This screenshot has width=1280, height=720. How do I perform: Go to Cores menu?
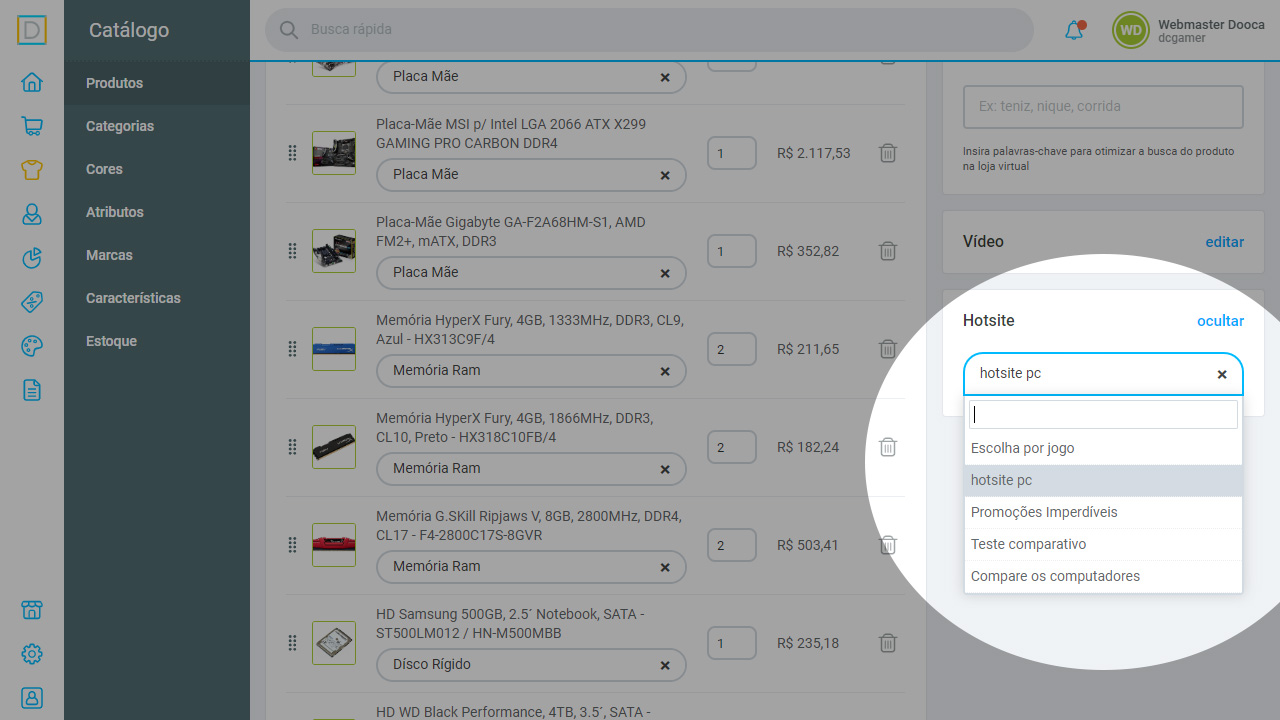[157, 169]
